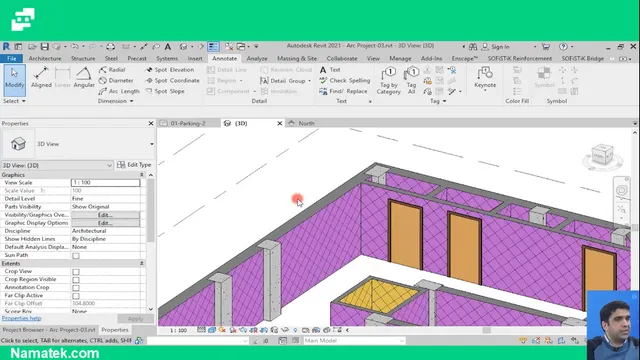This screenshot has height=360, width=640.
Task: Switch to the Architecture ribbon tab
Action: (45, 58)
